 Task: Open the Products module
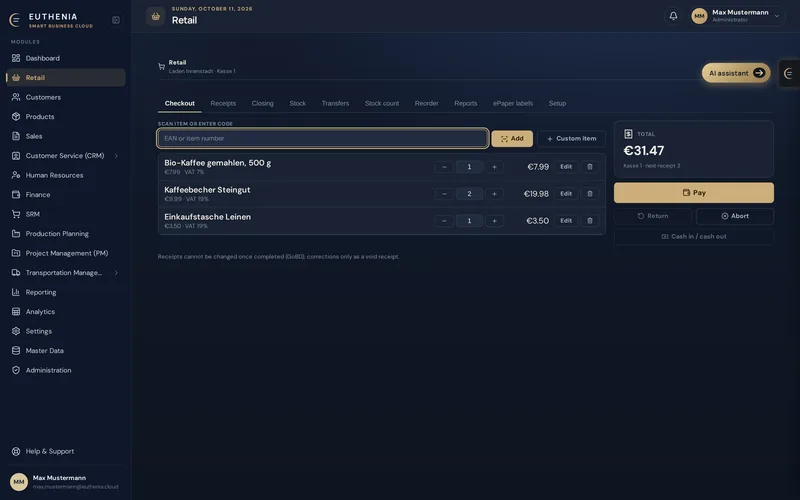[65, 116]
